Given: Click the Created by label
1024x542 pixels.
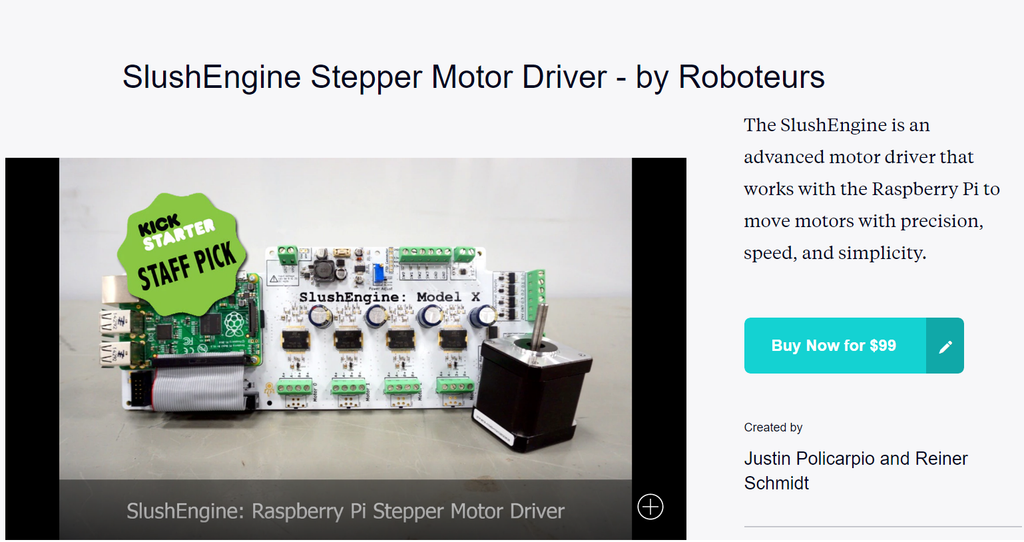Looking at the screenshot, I should coord(773,428).
